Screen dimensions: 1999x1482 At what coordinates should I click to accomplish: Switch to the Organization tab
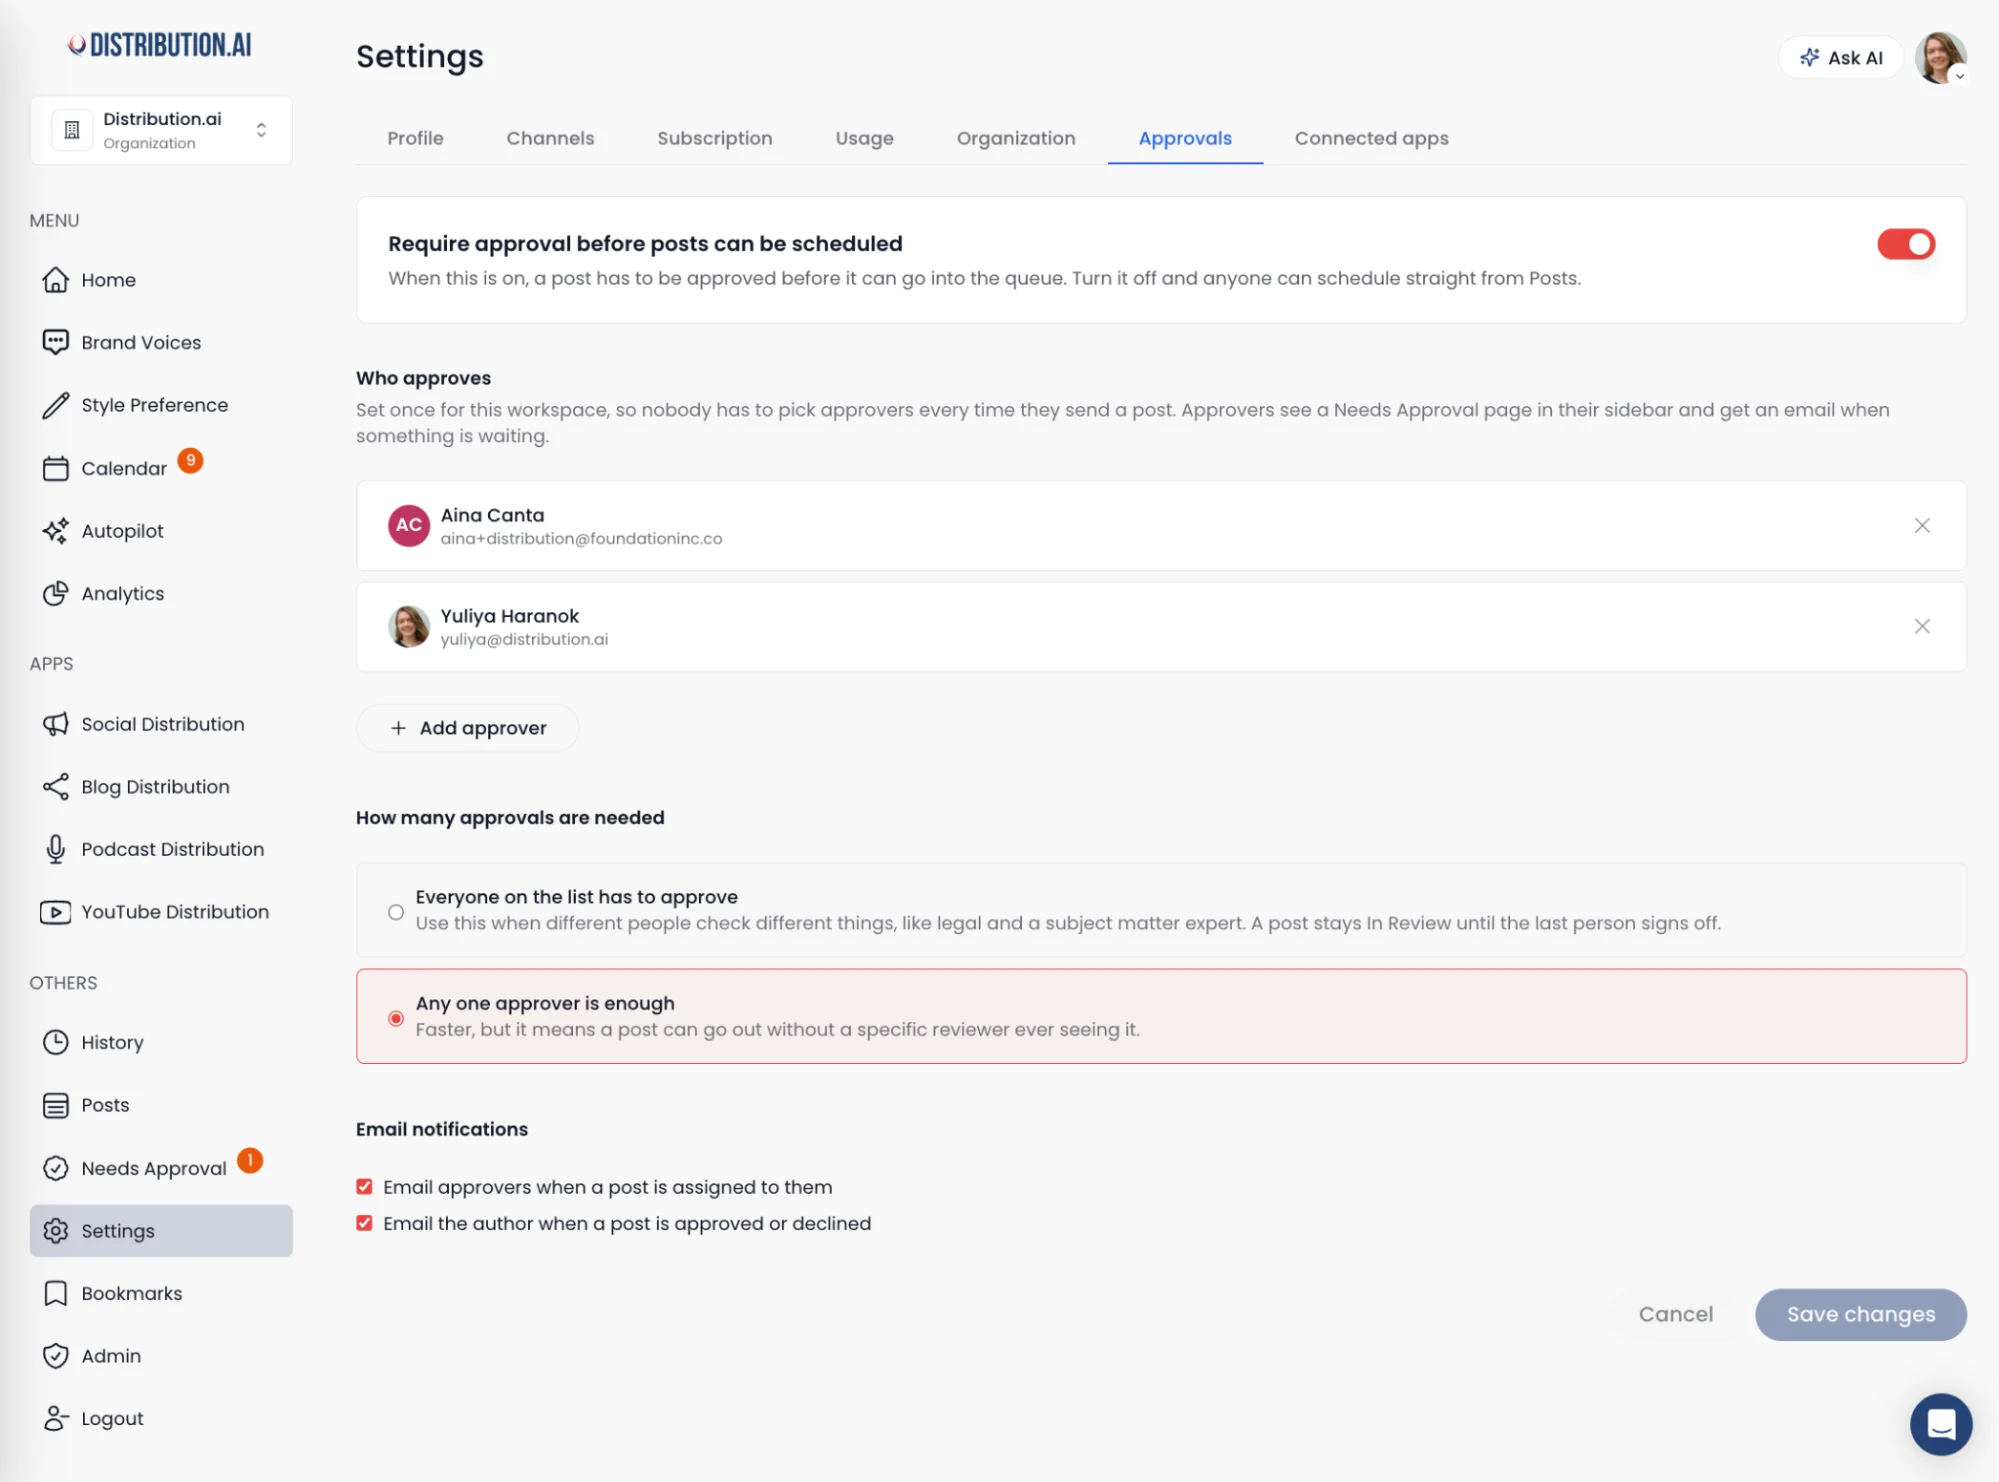(x=1016, y=138)
